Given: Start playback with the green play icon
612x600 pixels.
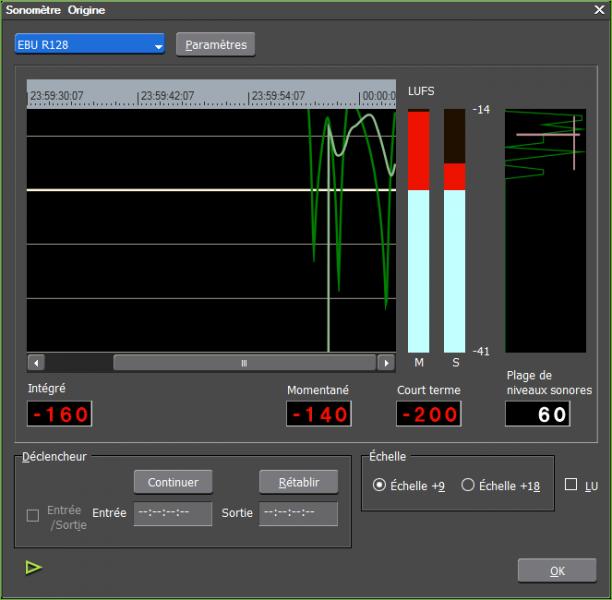Looking at the screenshot, I should coord(34,567).
